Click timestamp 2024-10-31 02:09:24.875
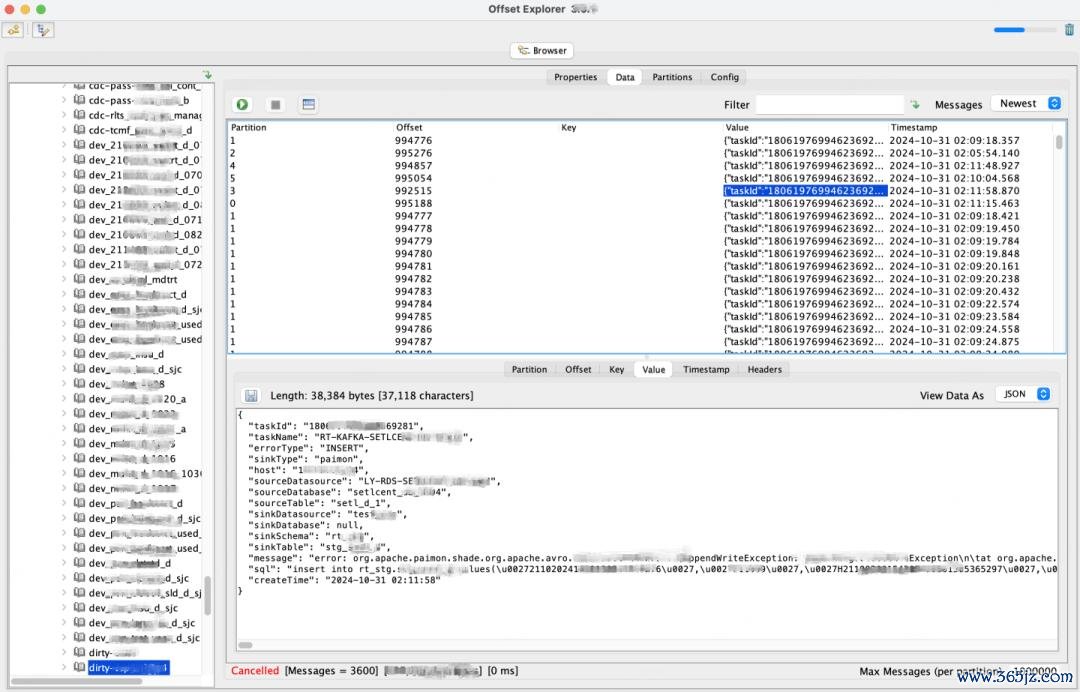The width and height of the screenshot is (1080, 692). tap(954, 342)
